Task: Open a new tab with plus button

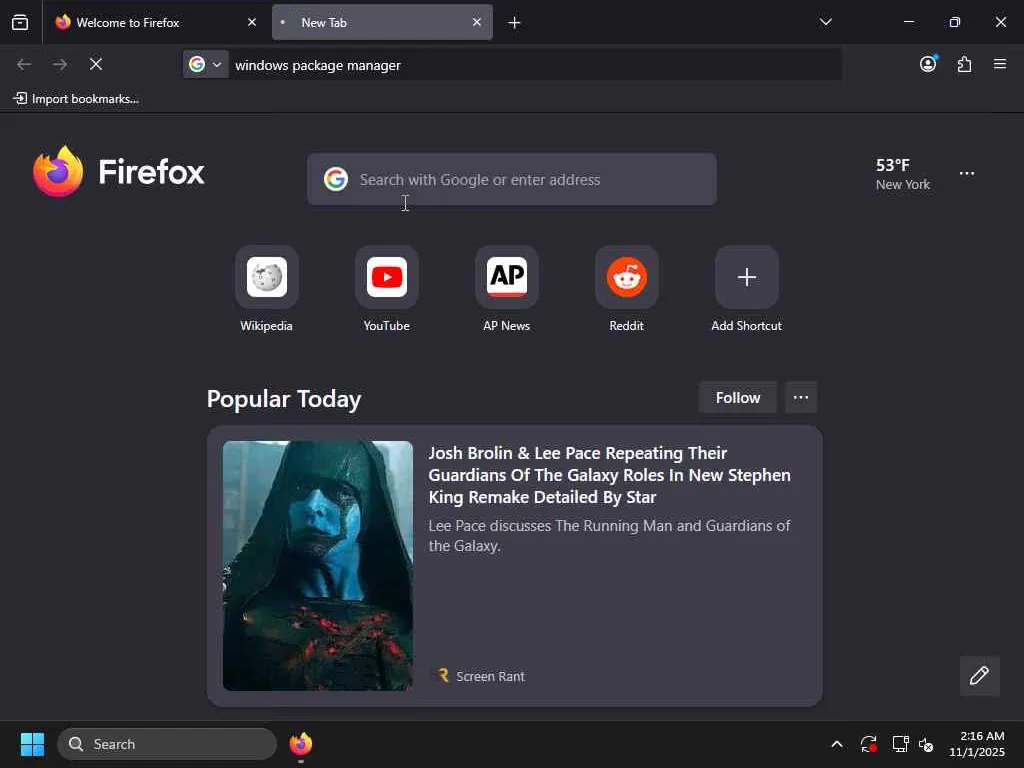Action: [x=515, y=23]
